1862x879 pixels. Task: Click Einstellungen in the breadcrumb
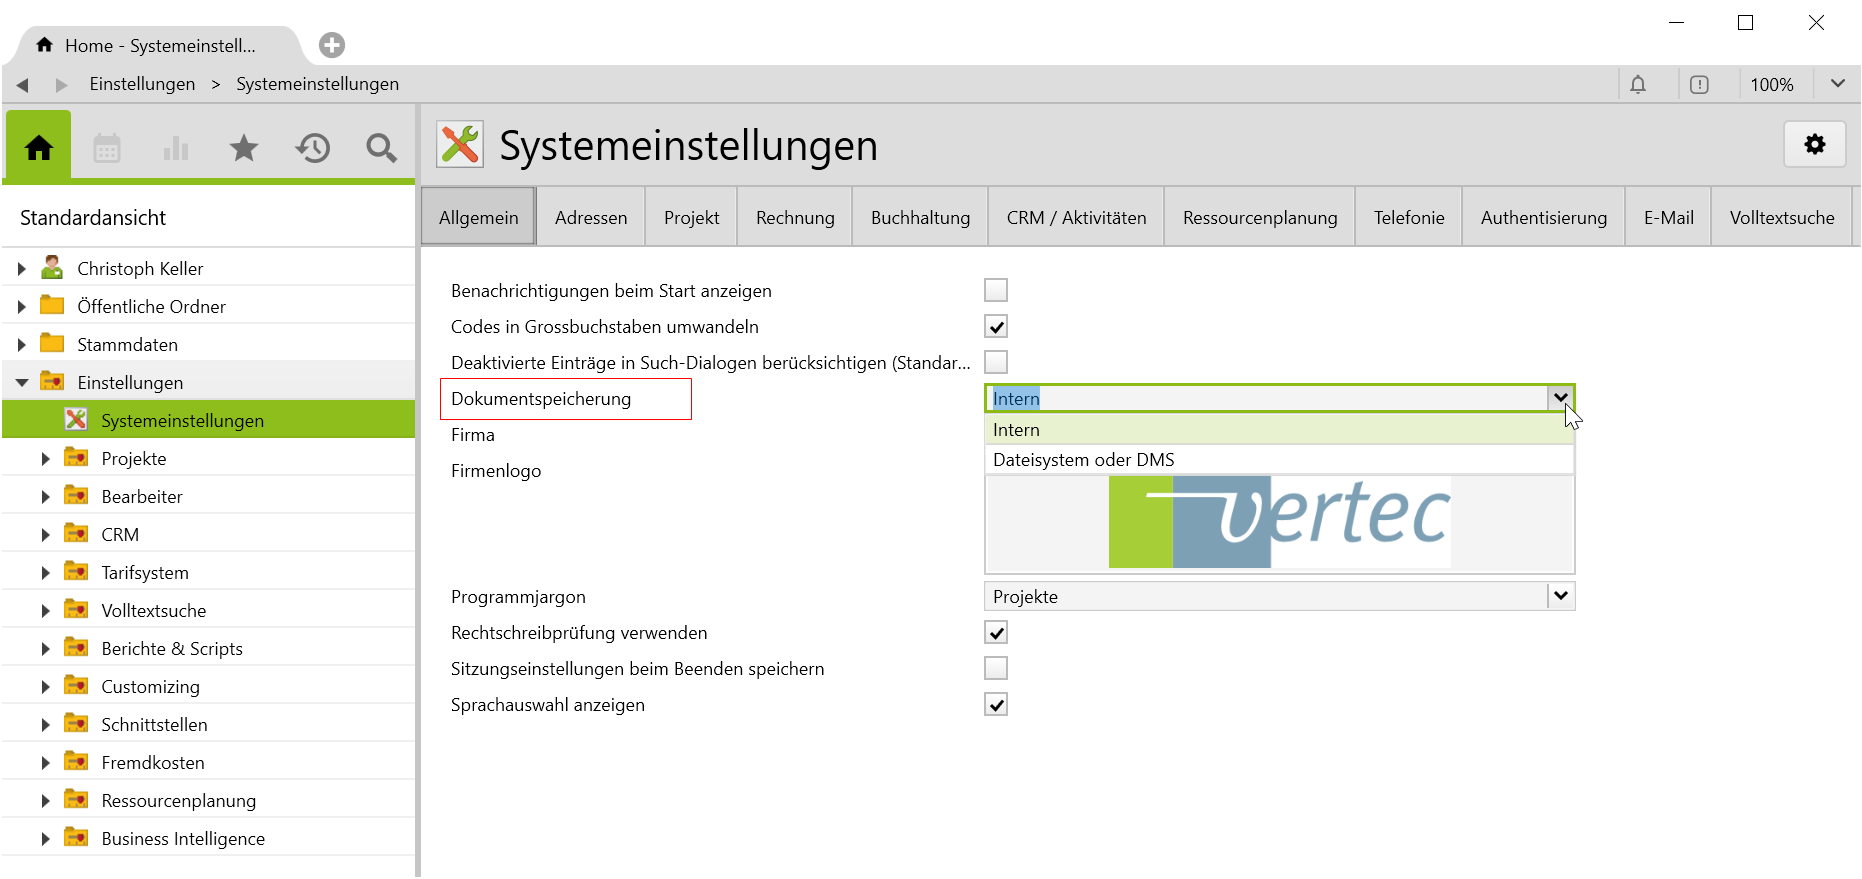coord(142,85)
